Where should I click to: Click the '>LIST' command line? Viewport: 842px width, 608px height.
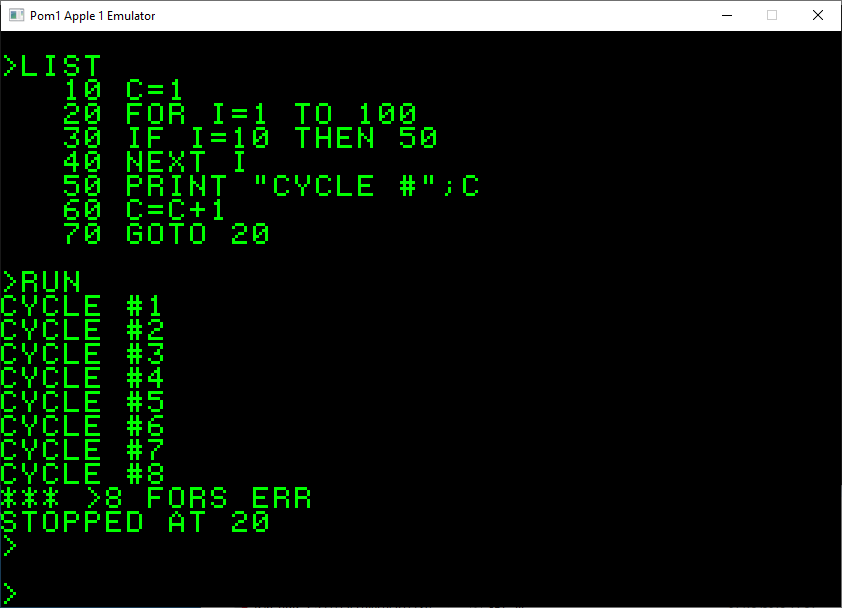pyautogui.click(x=52, y=66)
